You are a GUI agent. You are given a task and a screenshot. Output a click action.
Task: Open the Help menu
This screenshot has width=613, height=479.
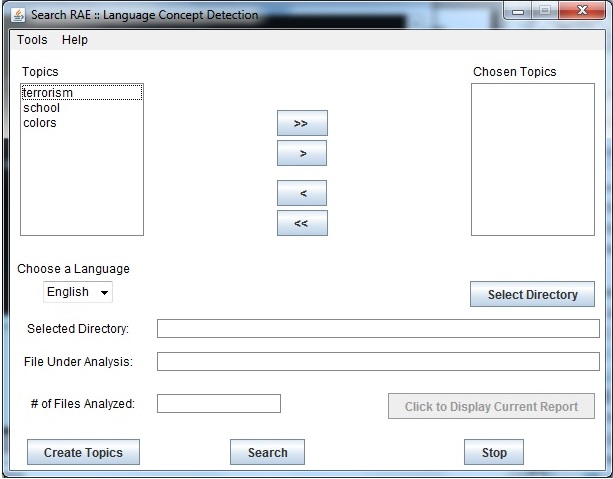point(75,40)
